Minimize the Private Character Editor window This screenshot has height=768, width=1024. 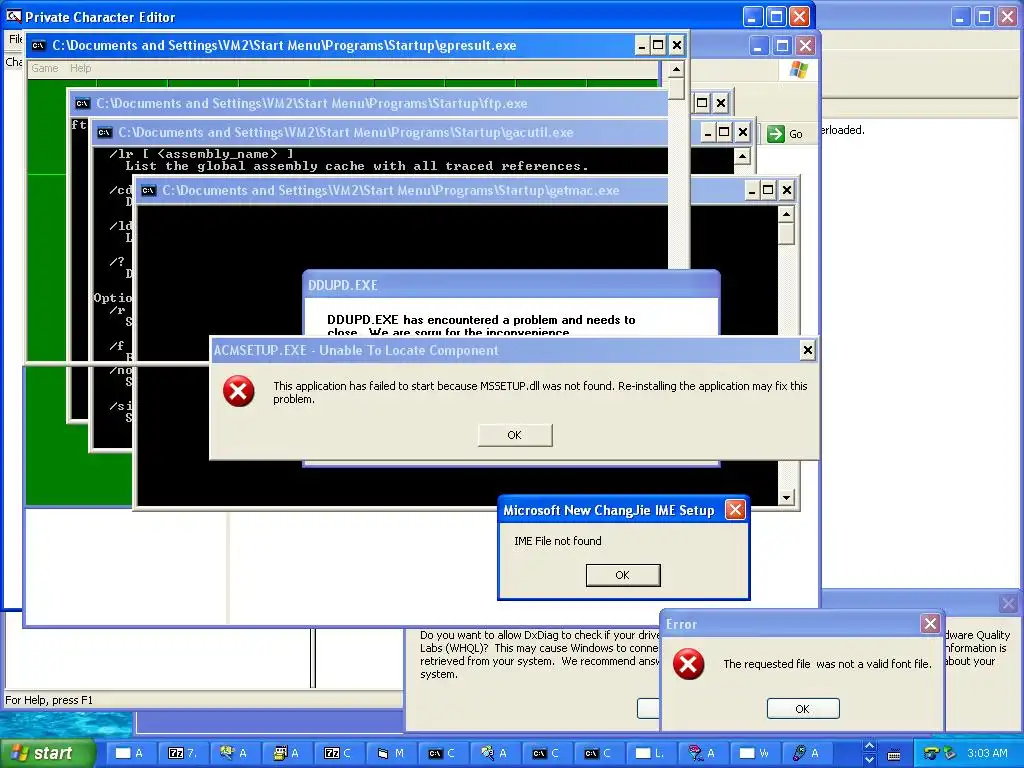pos(753,16)
